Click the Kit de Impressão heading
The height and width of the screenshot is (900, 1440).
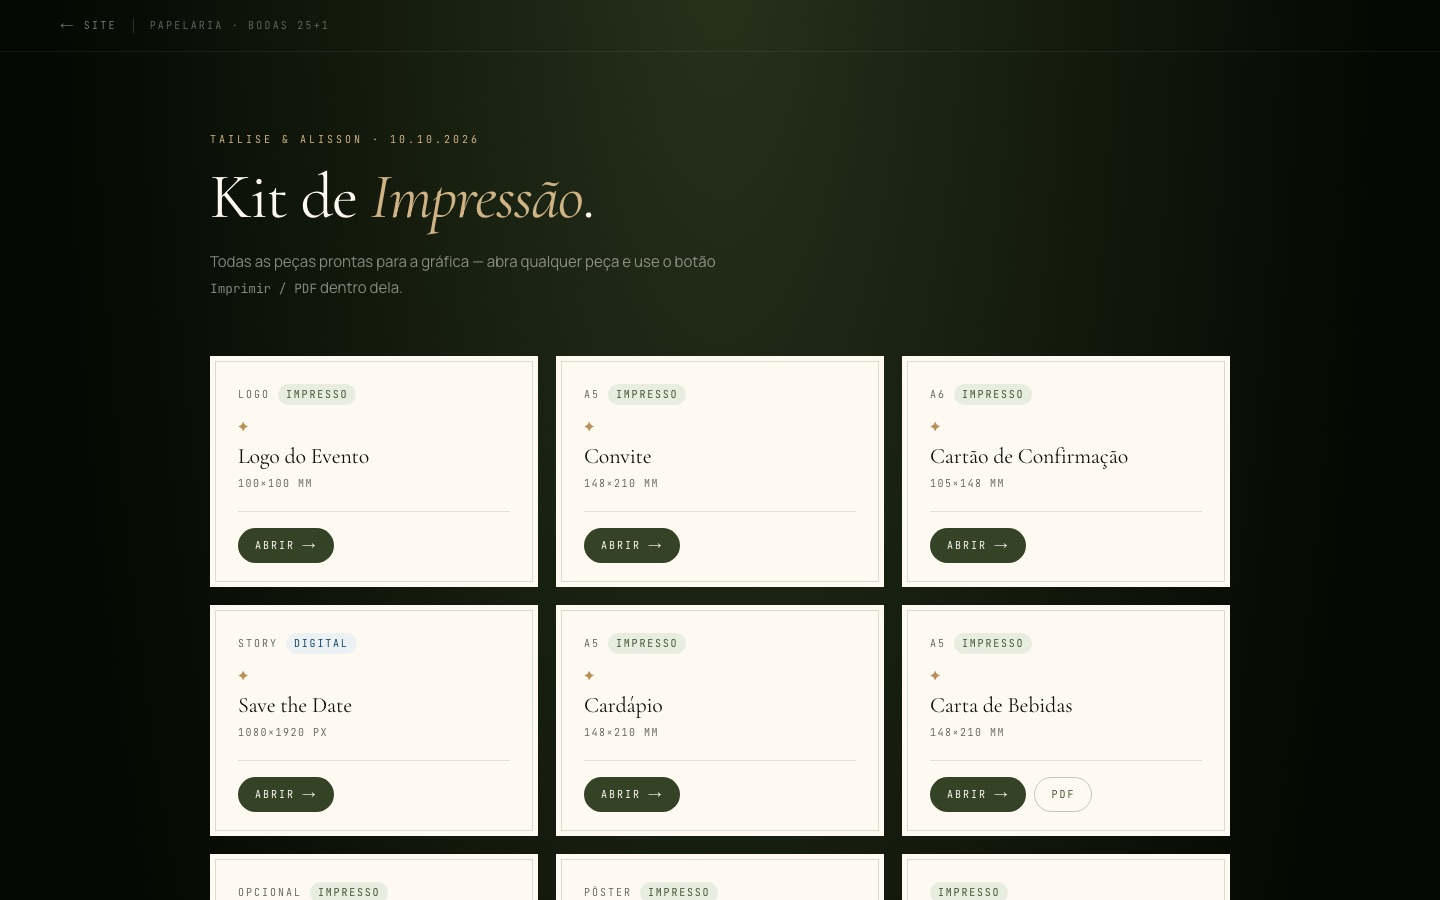pos(402,198)
